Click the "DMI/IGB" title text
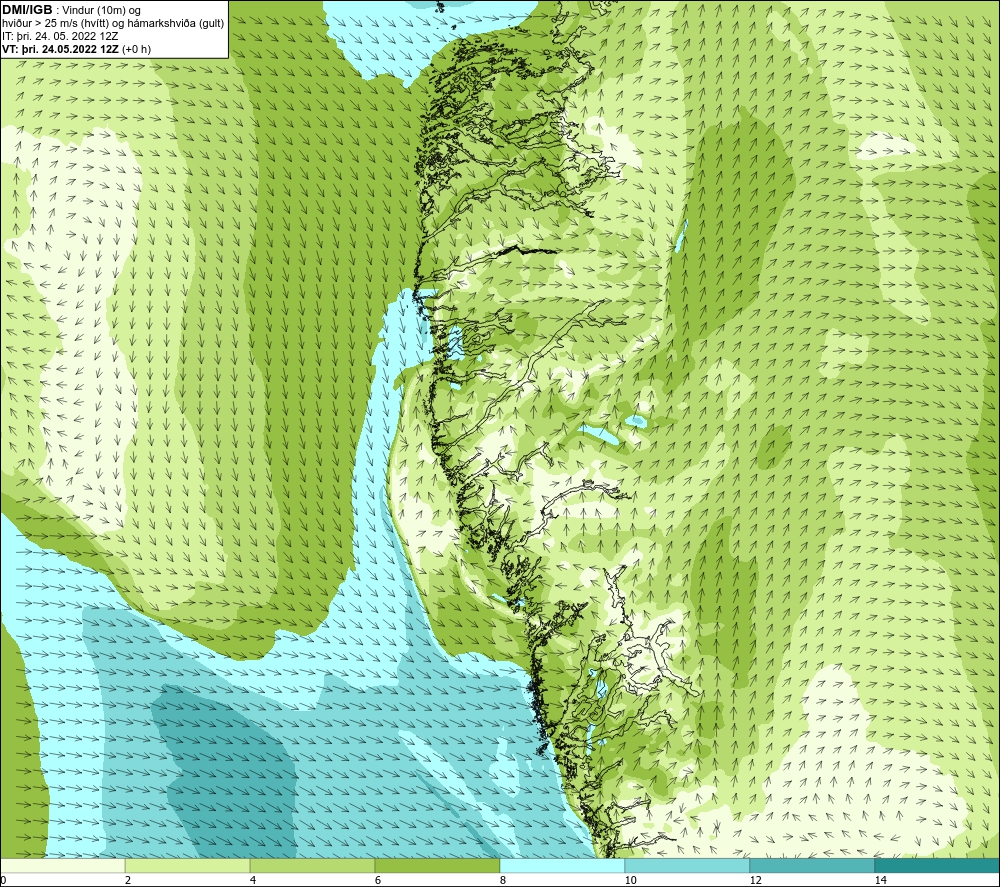1000x887 pixels. click(x=27, y=10)
